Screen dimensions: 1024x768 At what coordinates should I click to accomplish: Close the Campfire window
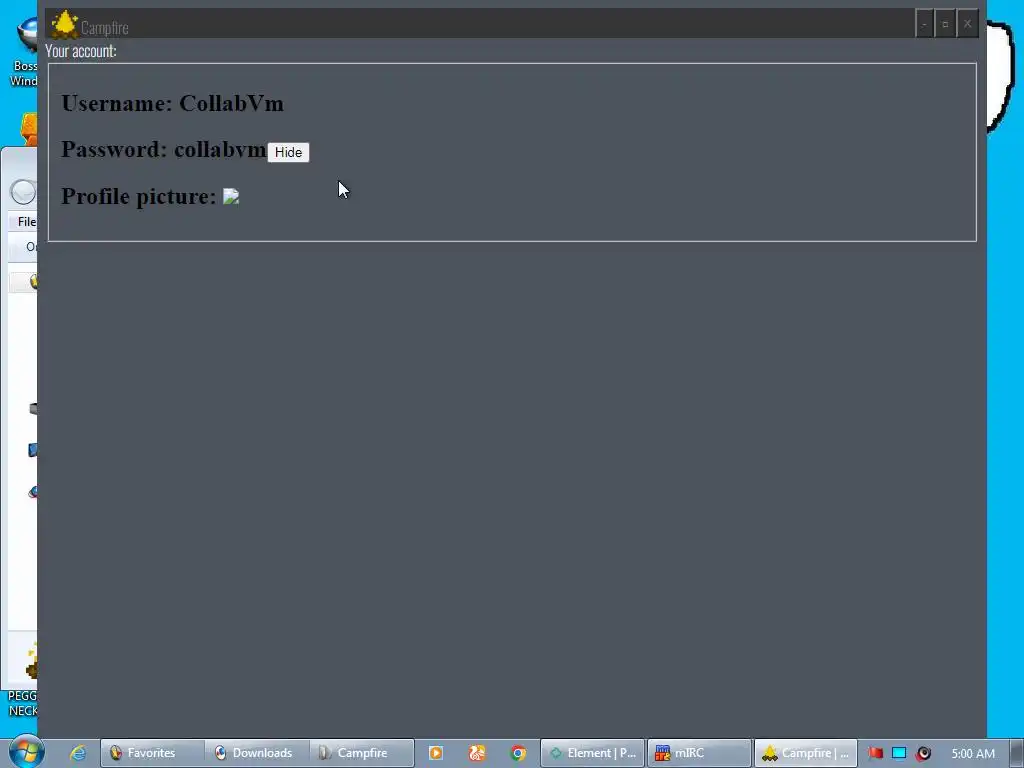(967, 24)
